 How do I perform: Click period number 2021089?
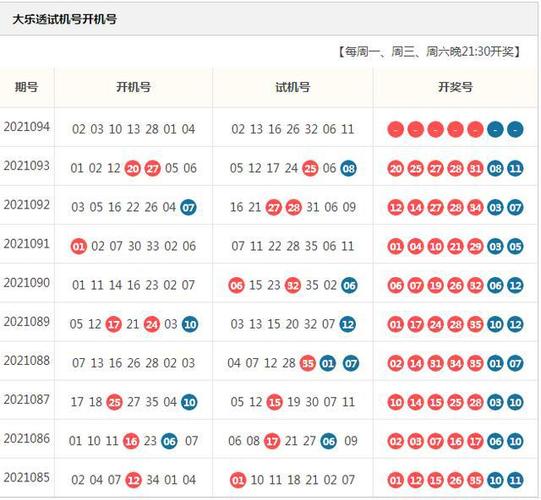(x=27, y=322)
